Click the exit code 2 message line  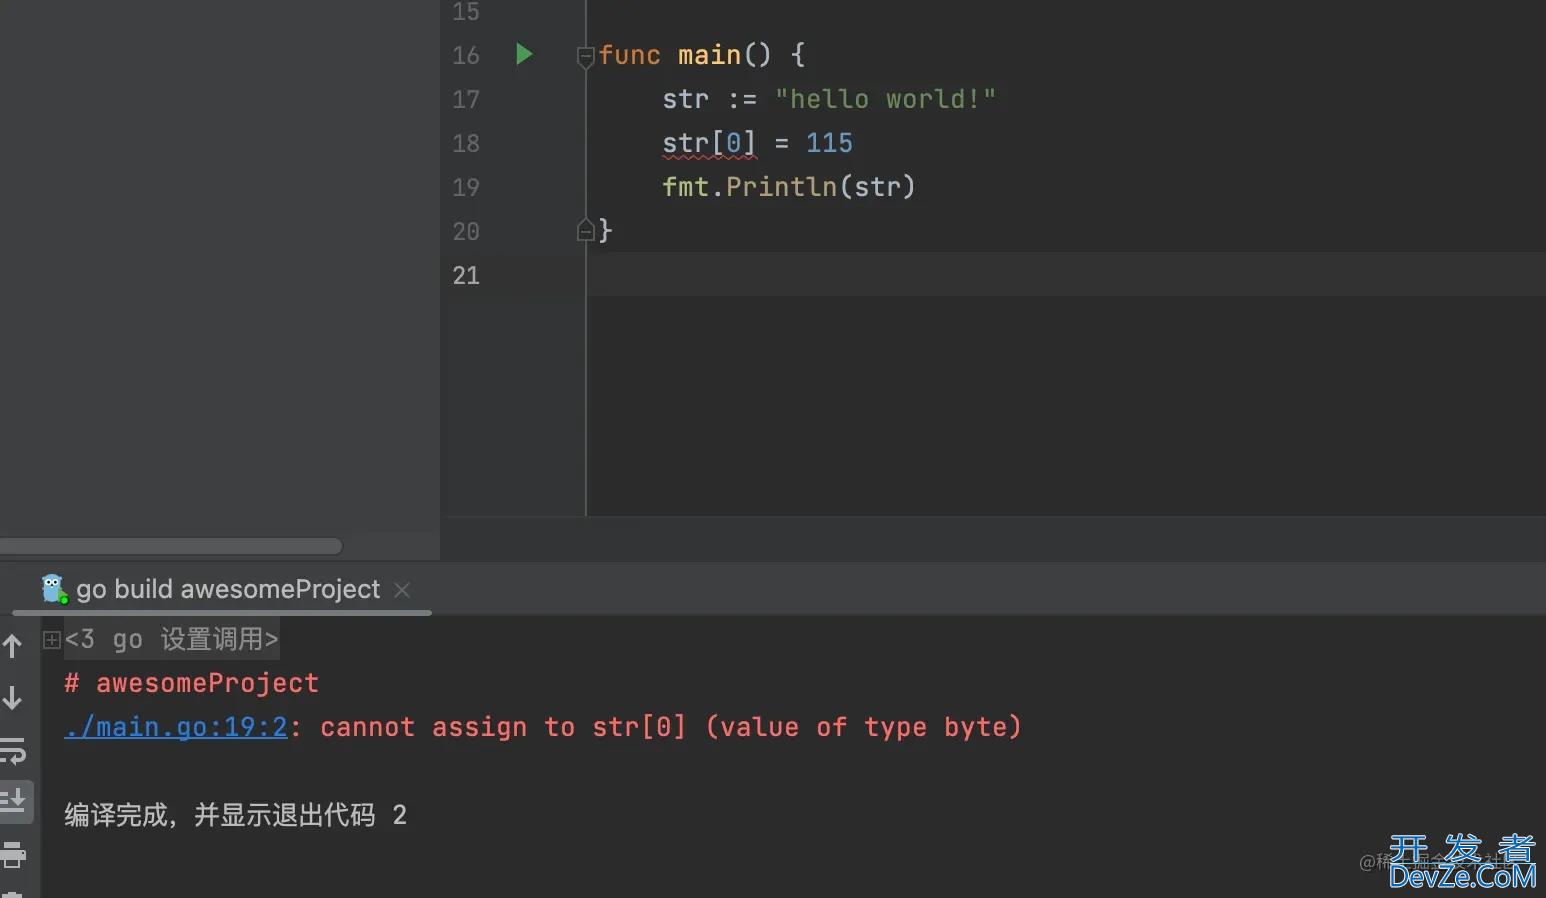click(236, 815)
